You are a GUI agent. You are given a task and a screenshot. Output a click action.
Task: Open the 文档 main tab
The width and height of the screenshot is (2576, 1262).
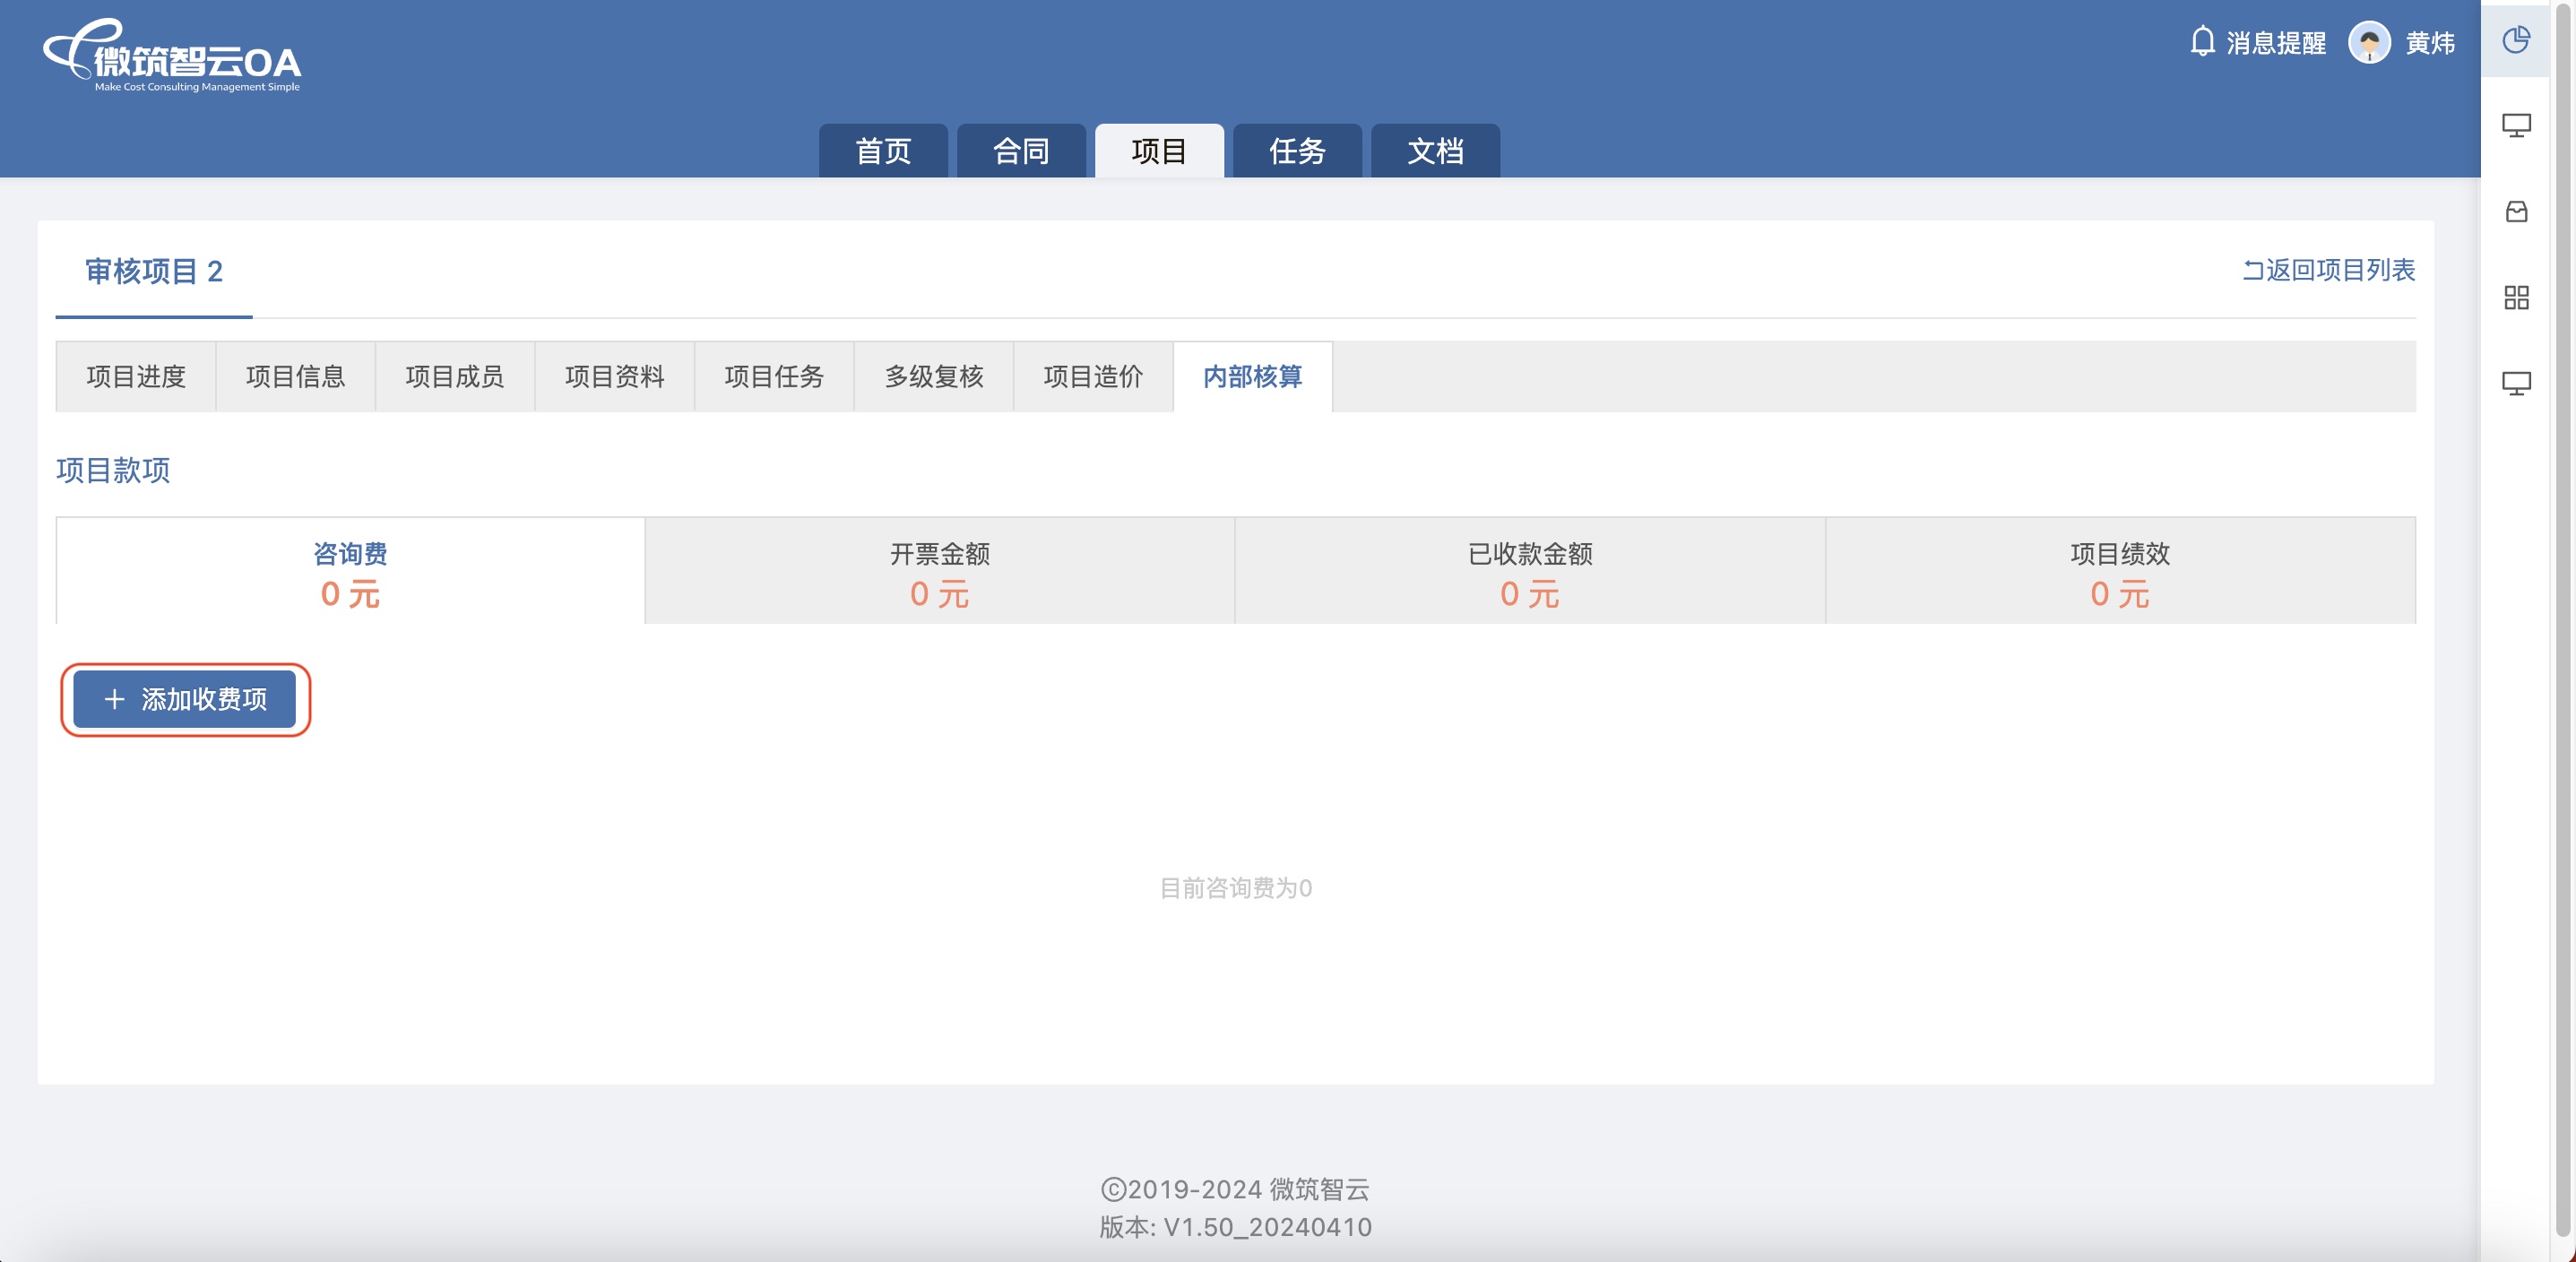pyautogui.click(x=1434, y=151)
